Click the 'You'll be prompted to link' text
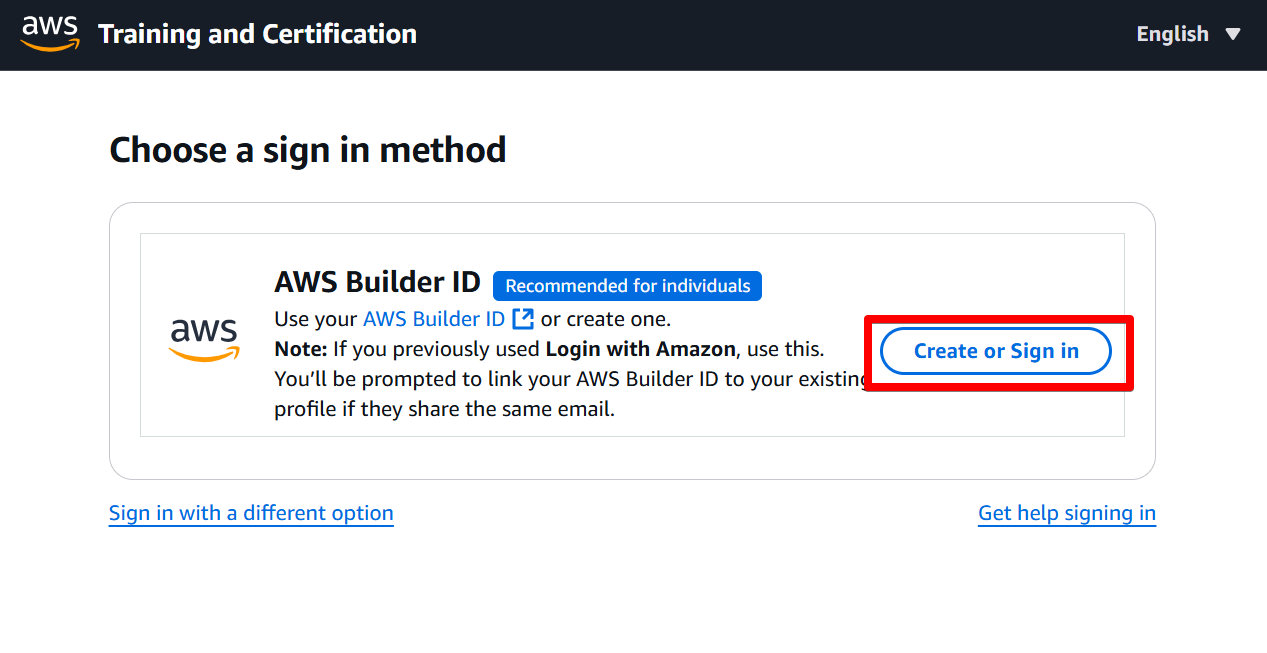The width and height of the screenshot is (1267, 653). tap(420, 379)
